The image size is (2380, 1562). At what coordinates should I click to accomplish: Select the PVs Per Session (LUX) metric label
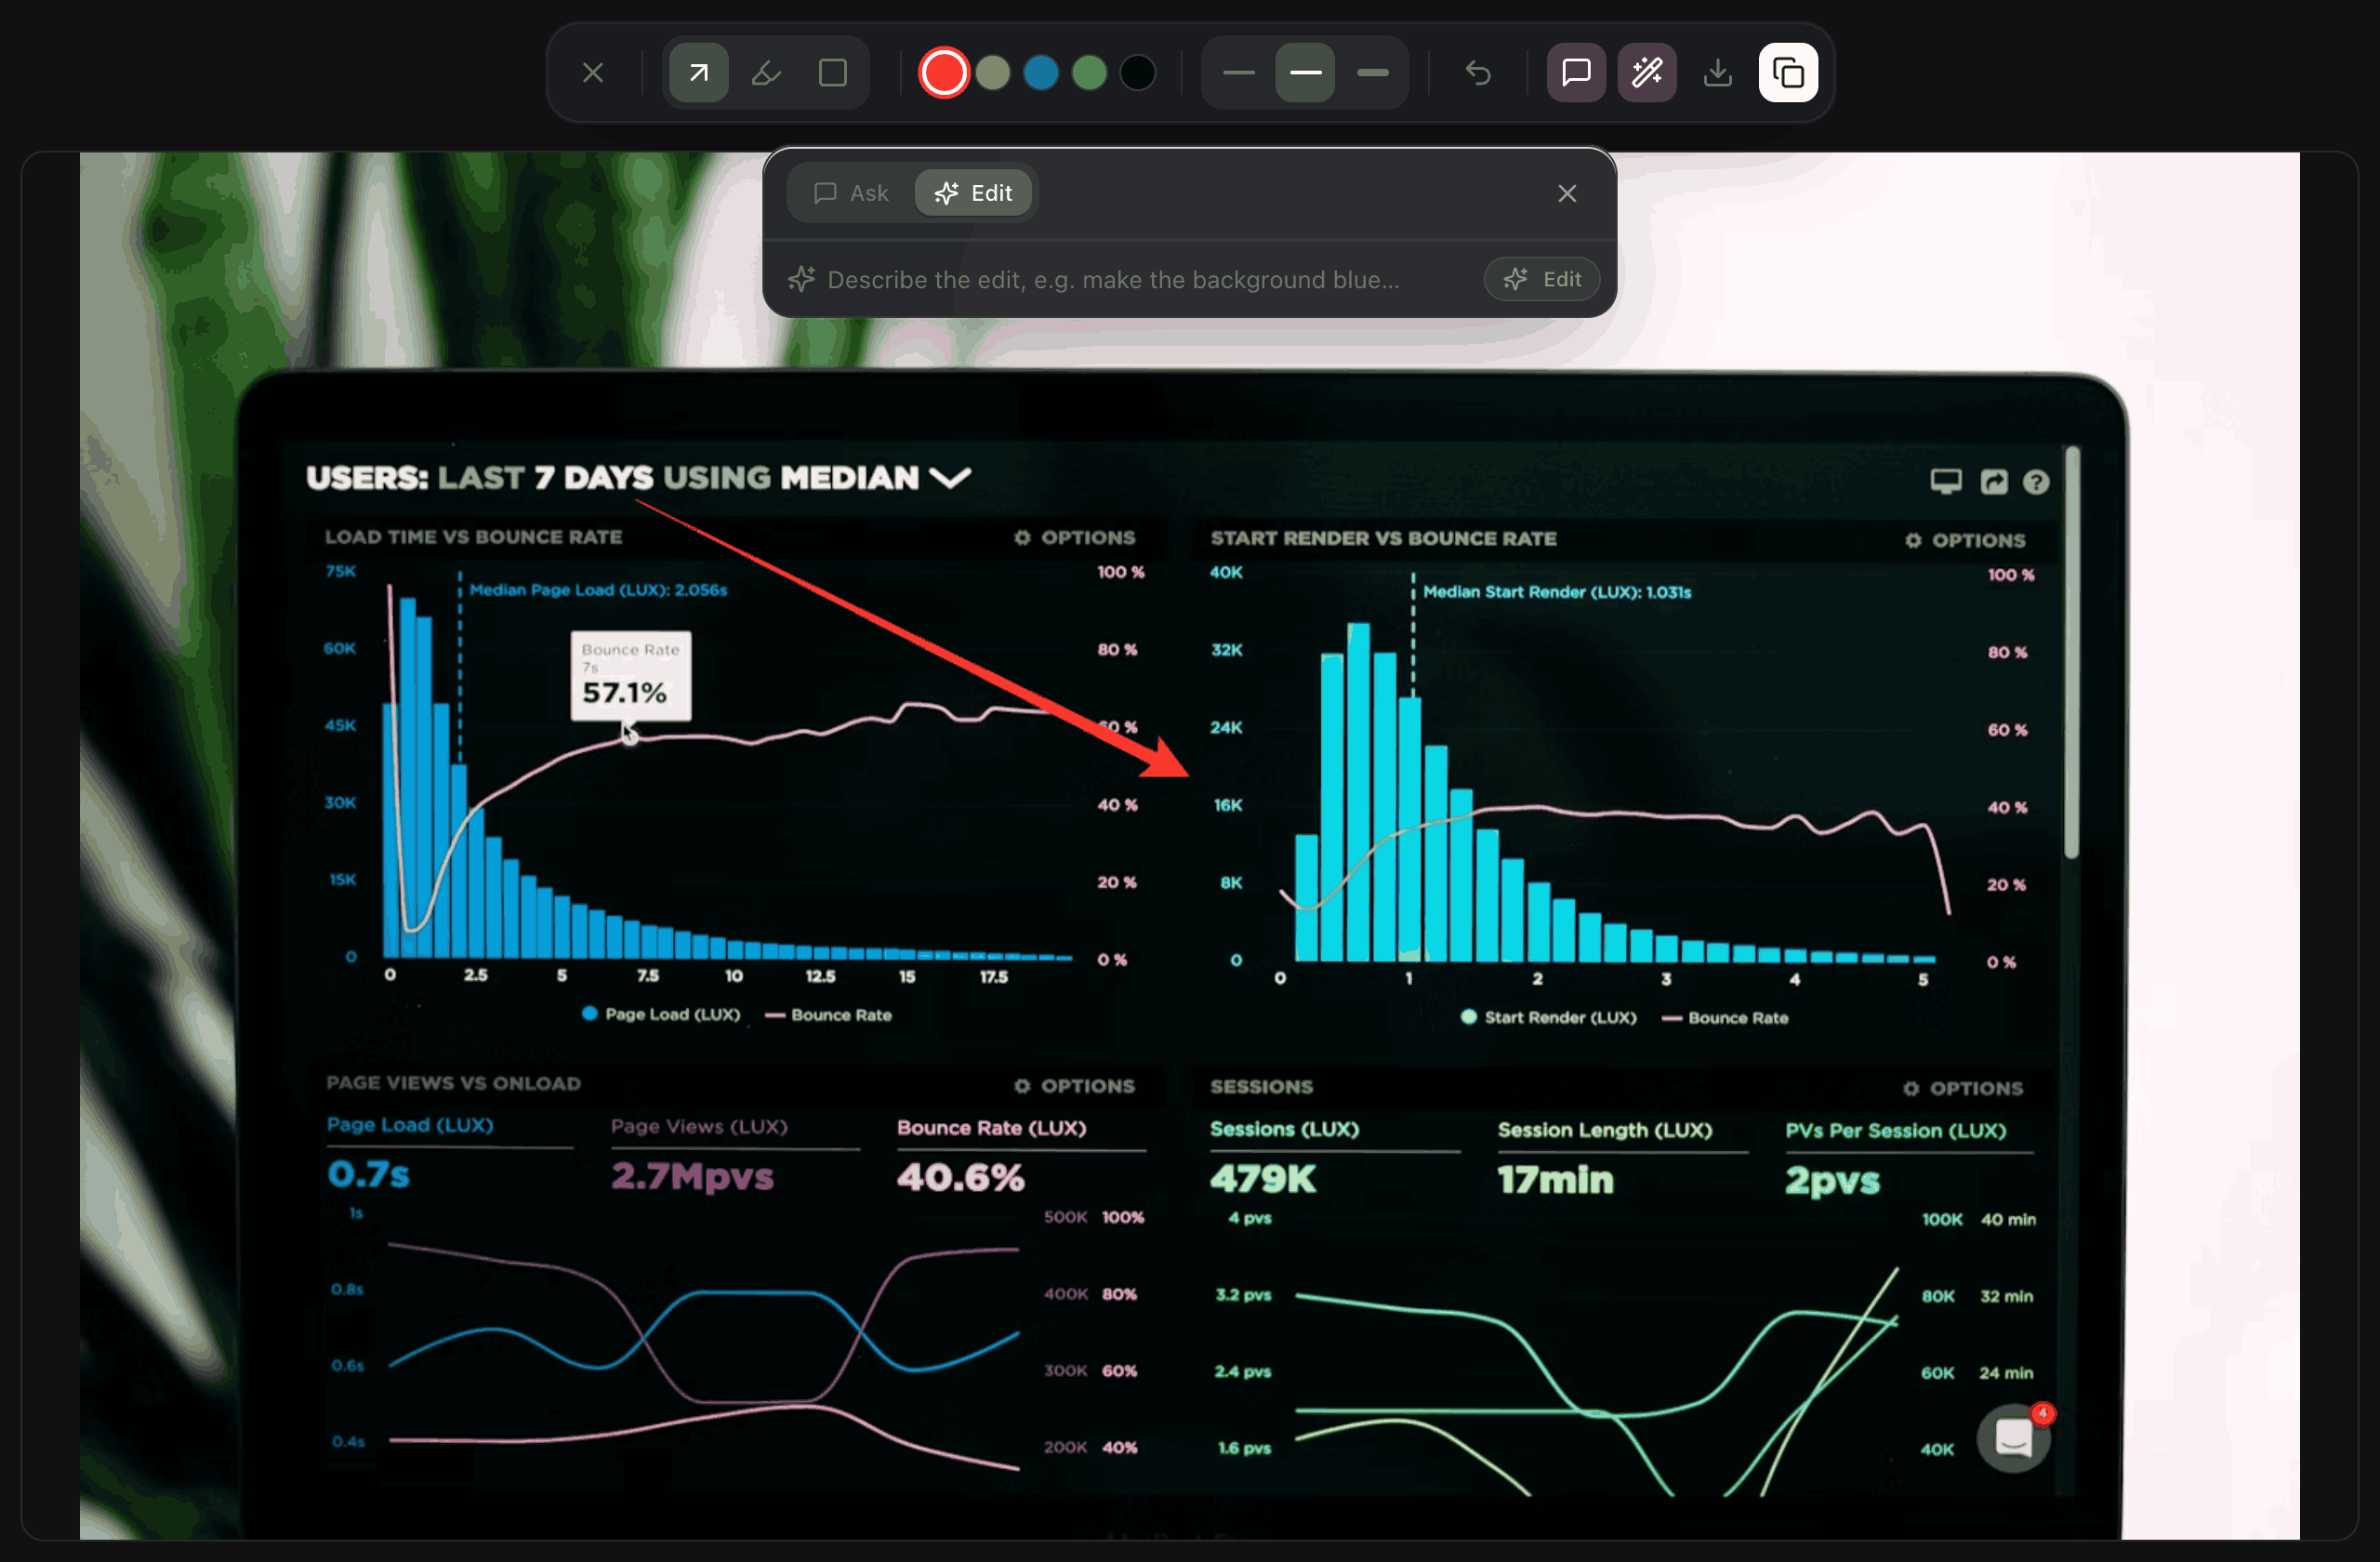click(1895, 1131)
